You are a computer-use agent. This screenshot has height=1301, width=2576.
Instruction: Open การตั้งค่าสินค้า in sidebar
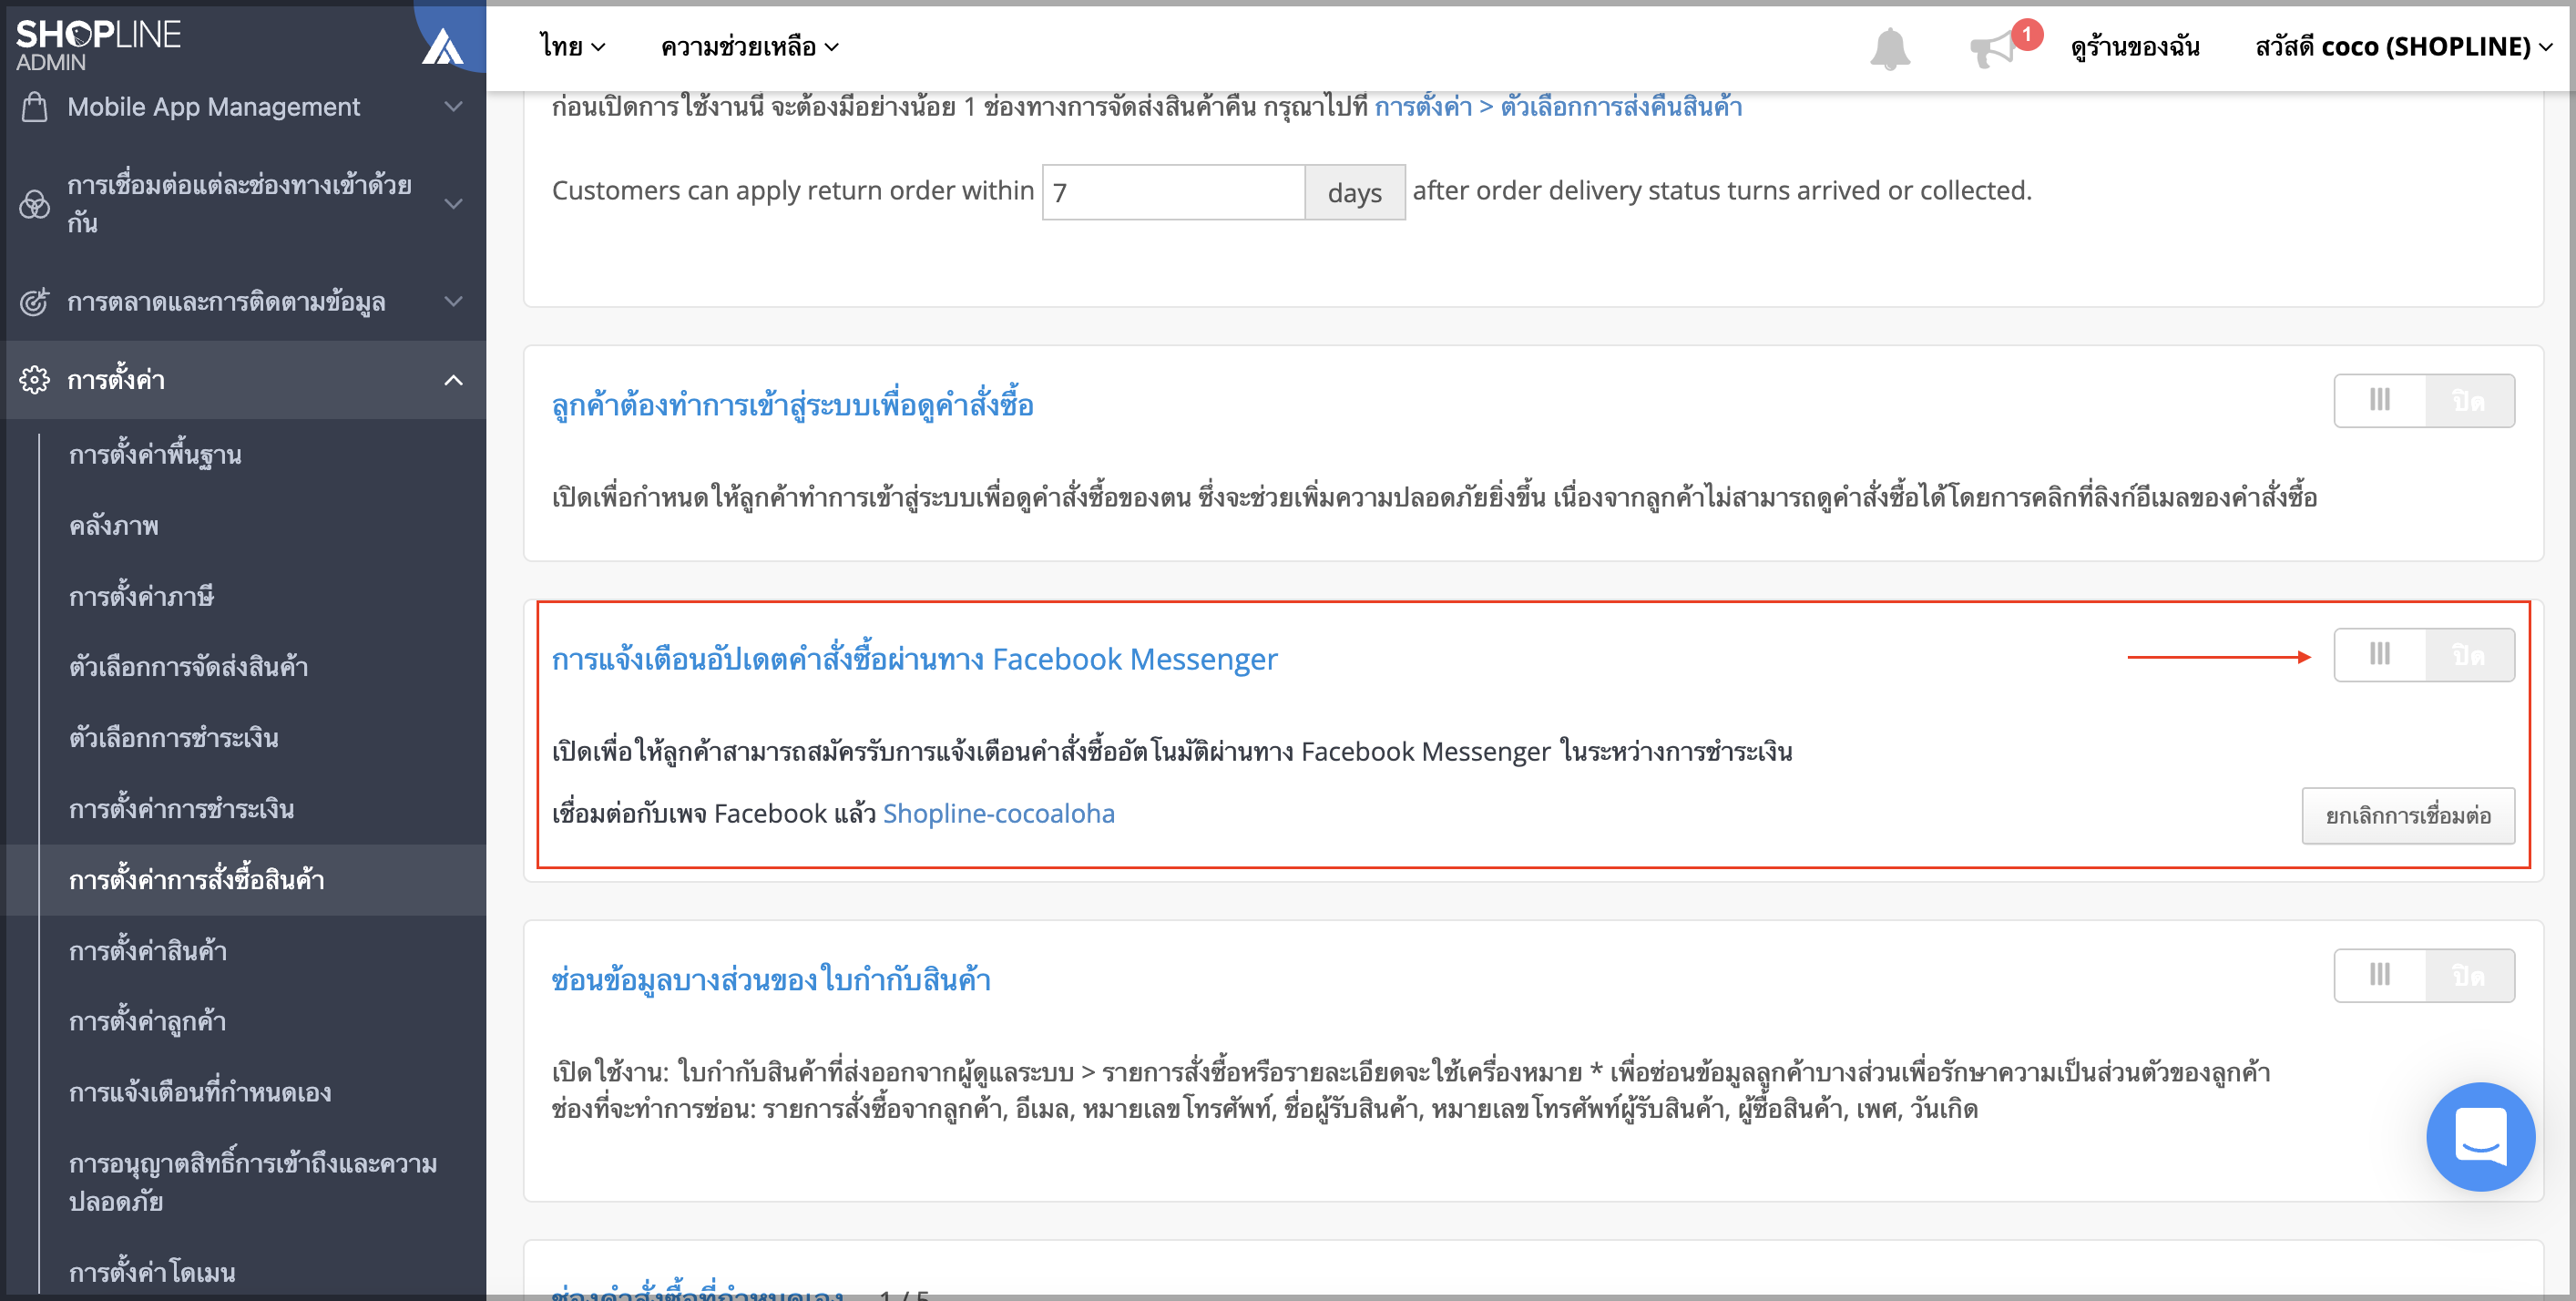[147, 951]
